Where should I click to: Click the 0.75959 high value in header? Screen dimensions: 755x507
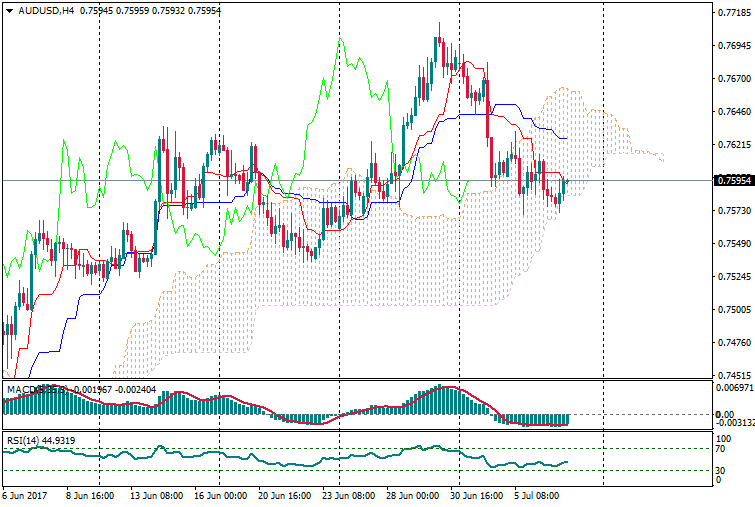(136, 11)
